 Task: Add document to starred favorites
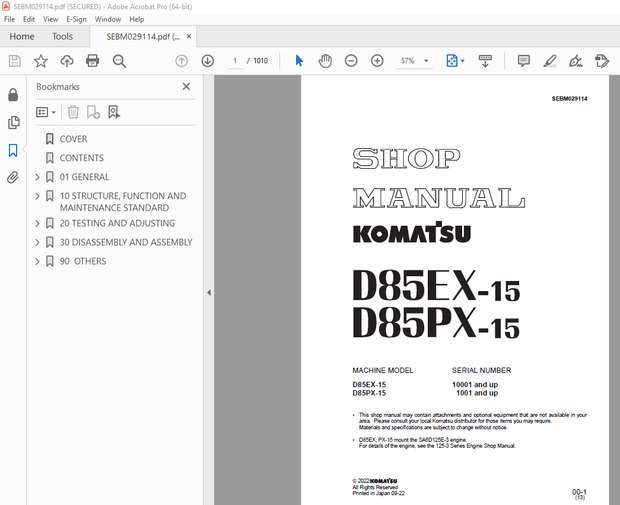41,61
